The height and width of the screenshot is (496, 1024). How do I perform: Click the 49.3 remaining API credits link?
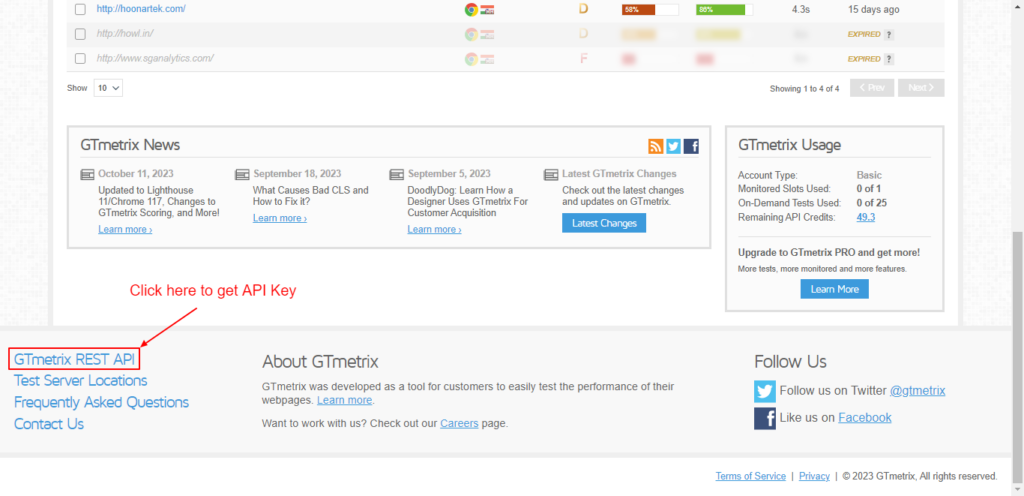click(x=866, y=217)
